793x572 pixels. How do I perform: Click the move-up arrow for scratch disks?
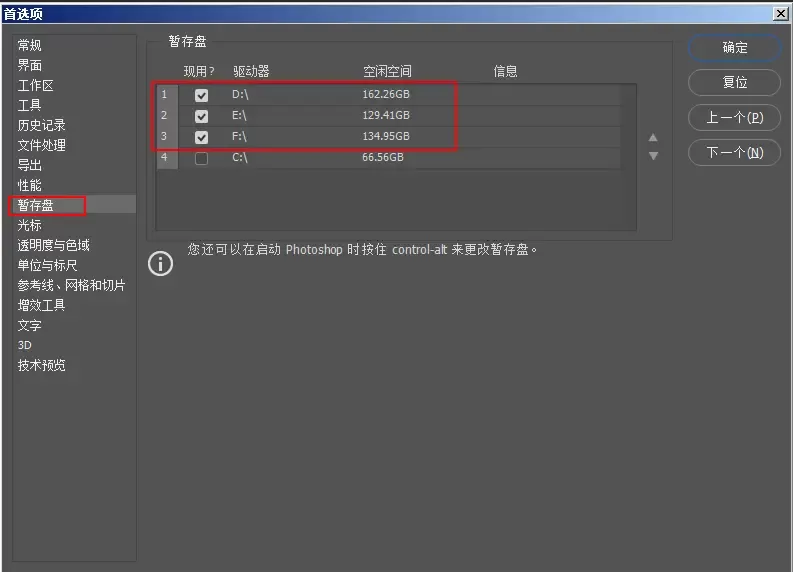653,138
